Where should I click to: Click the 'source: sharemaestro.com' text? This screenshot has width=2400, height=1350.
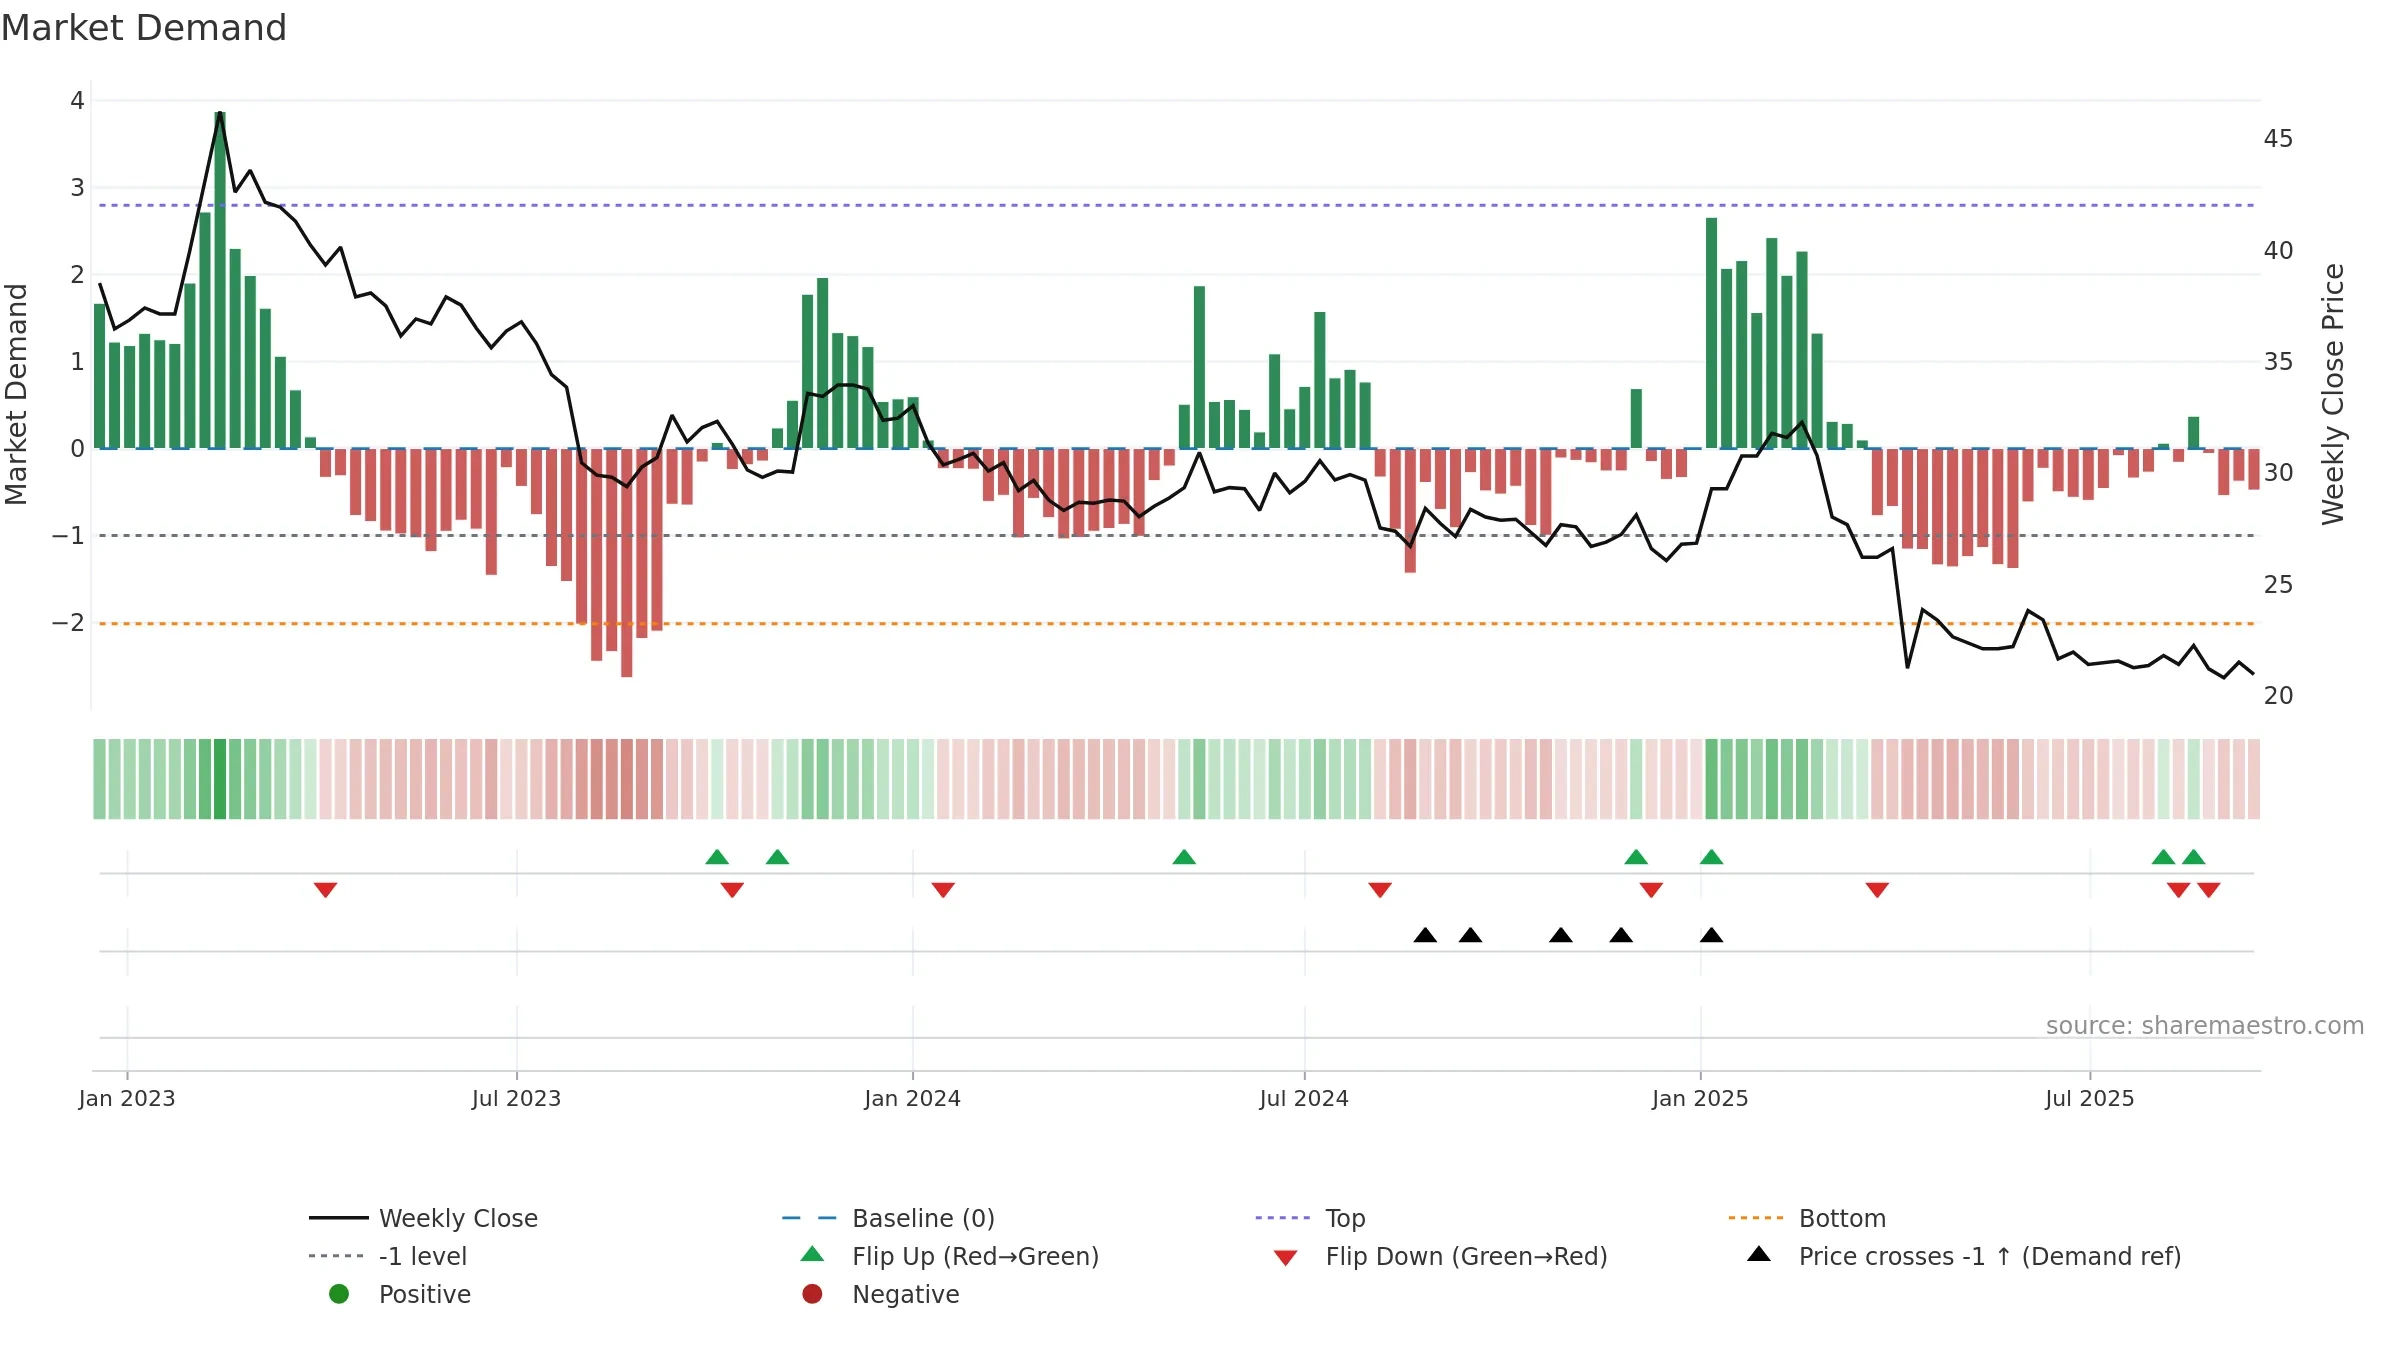point(2205,1026)
